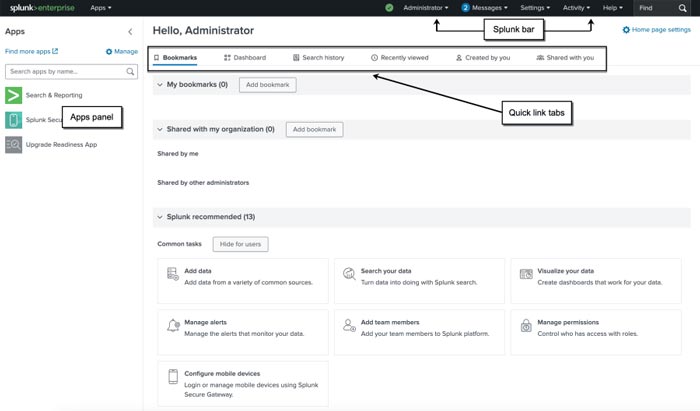Click the Manage alerts bell icon
700x411 pixels.
pyautogui.click(x=173, y=325)
